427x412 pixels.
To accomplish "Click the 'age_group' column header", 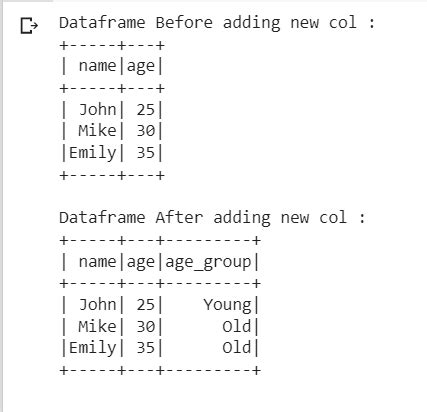I will [x=208, y=262].
